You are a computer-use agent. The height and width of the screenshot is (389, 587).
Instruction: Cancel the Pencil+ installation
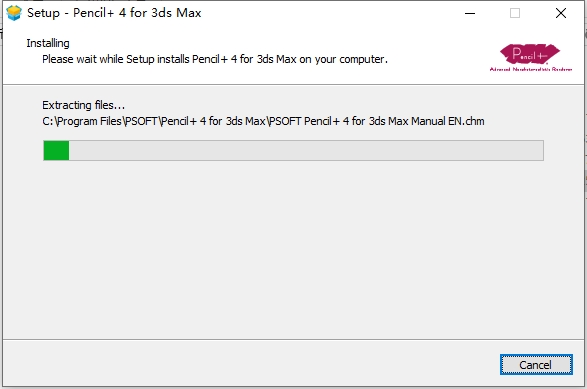(536, 365)
